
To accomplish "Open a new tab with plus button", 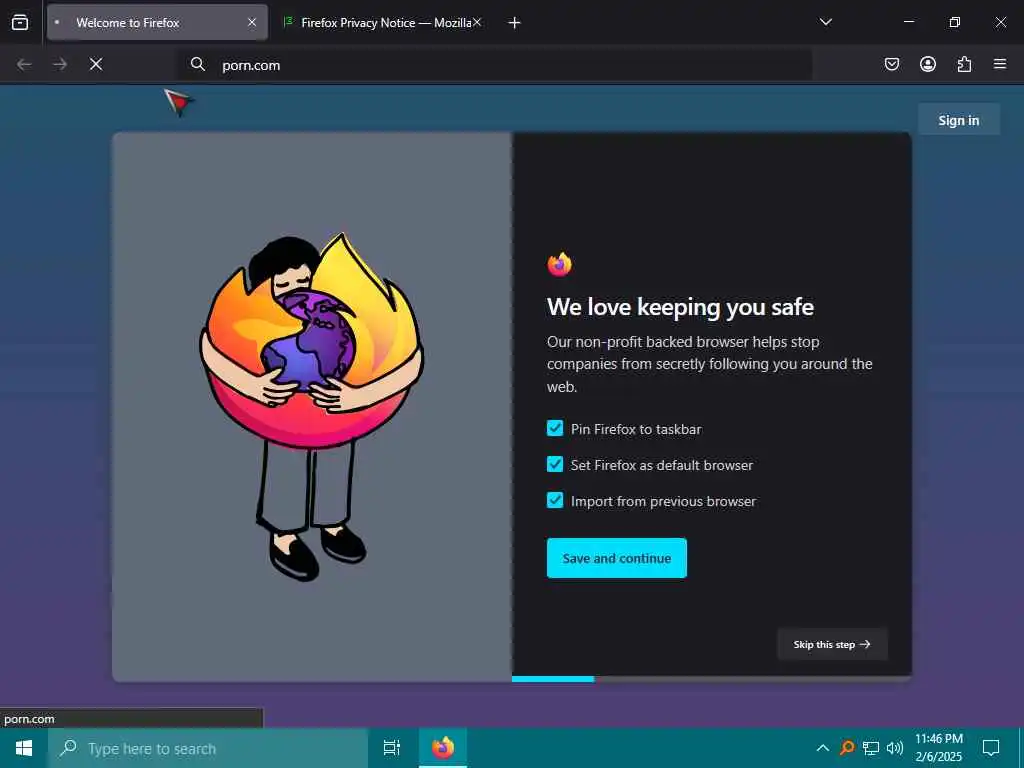I will pyautogui.click(x=515, y=23).
